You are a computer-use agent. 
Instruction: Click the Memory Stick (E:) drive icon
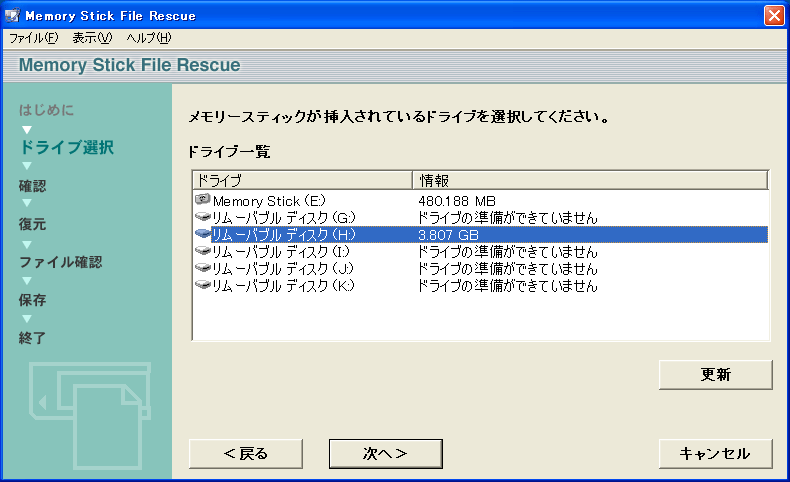203,199
